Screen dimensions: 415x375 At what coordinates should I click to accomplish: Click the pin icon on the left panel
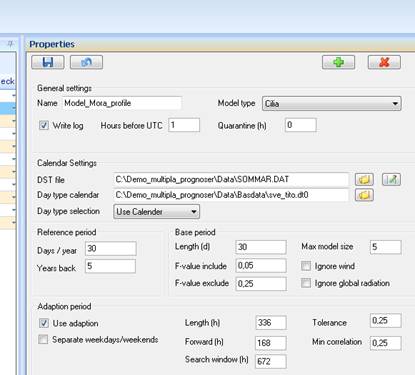[x=11, y=43]
